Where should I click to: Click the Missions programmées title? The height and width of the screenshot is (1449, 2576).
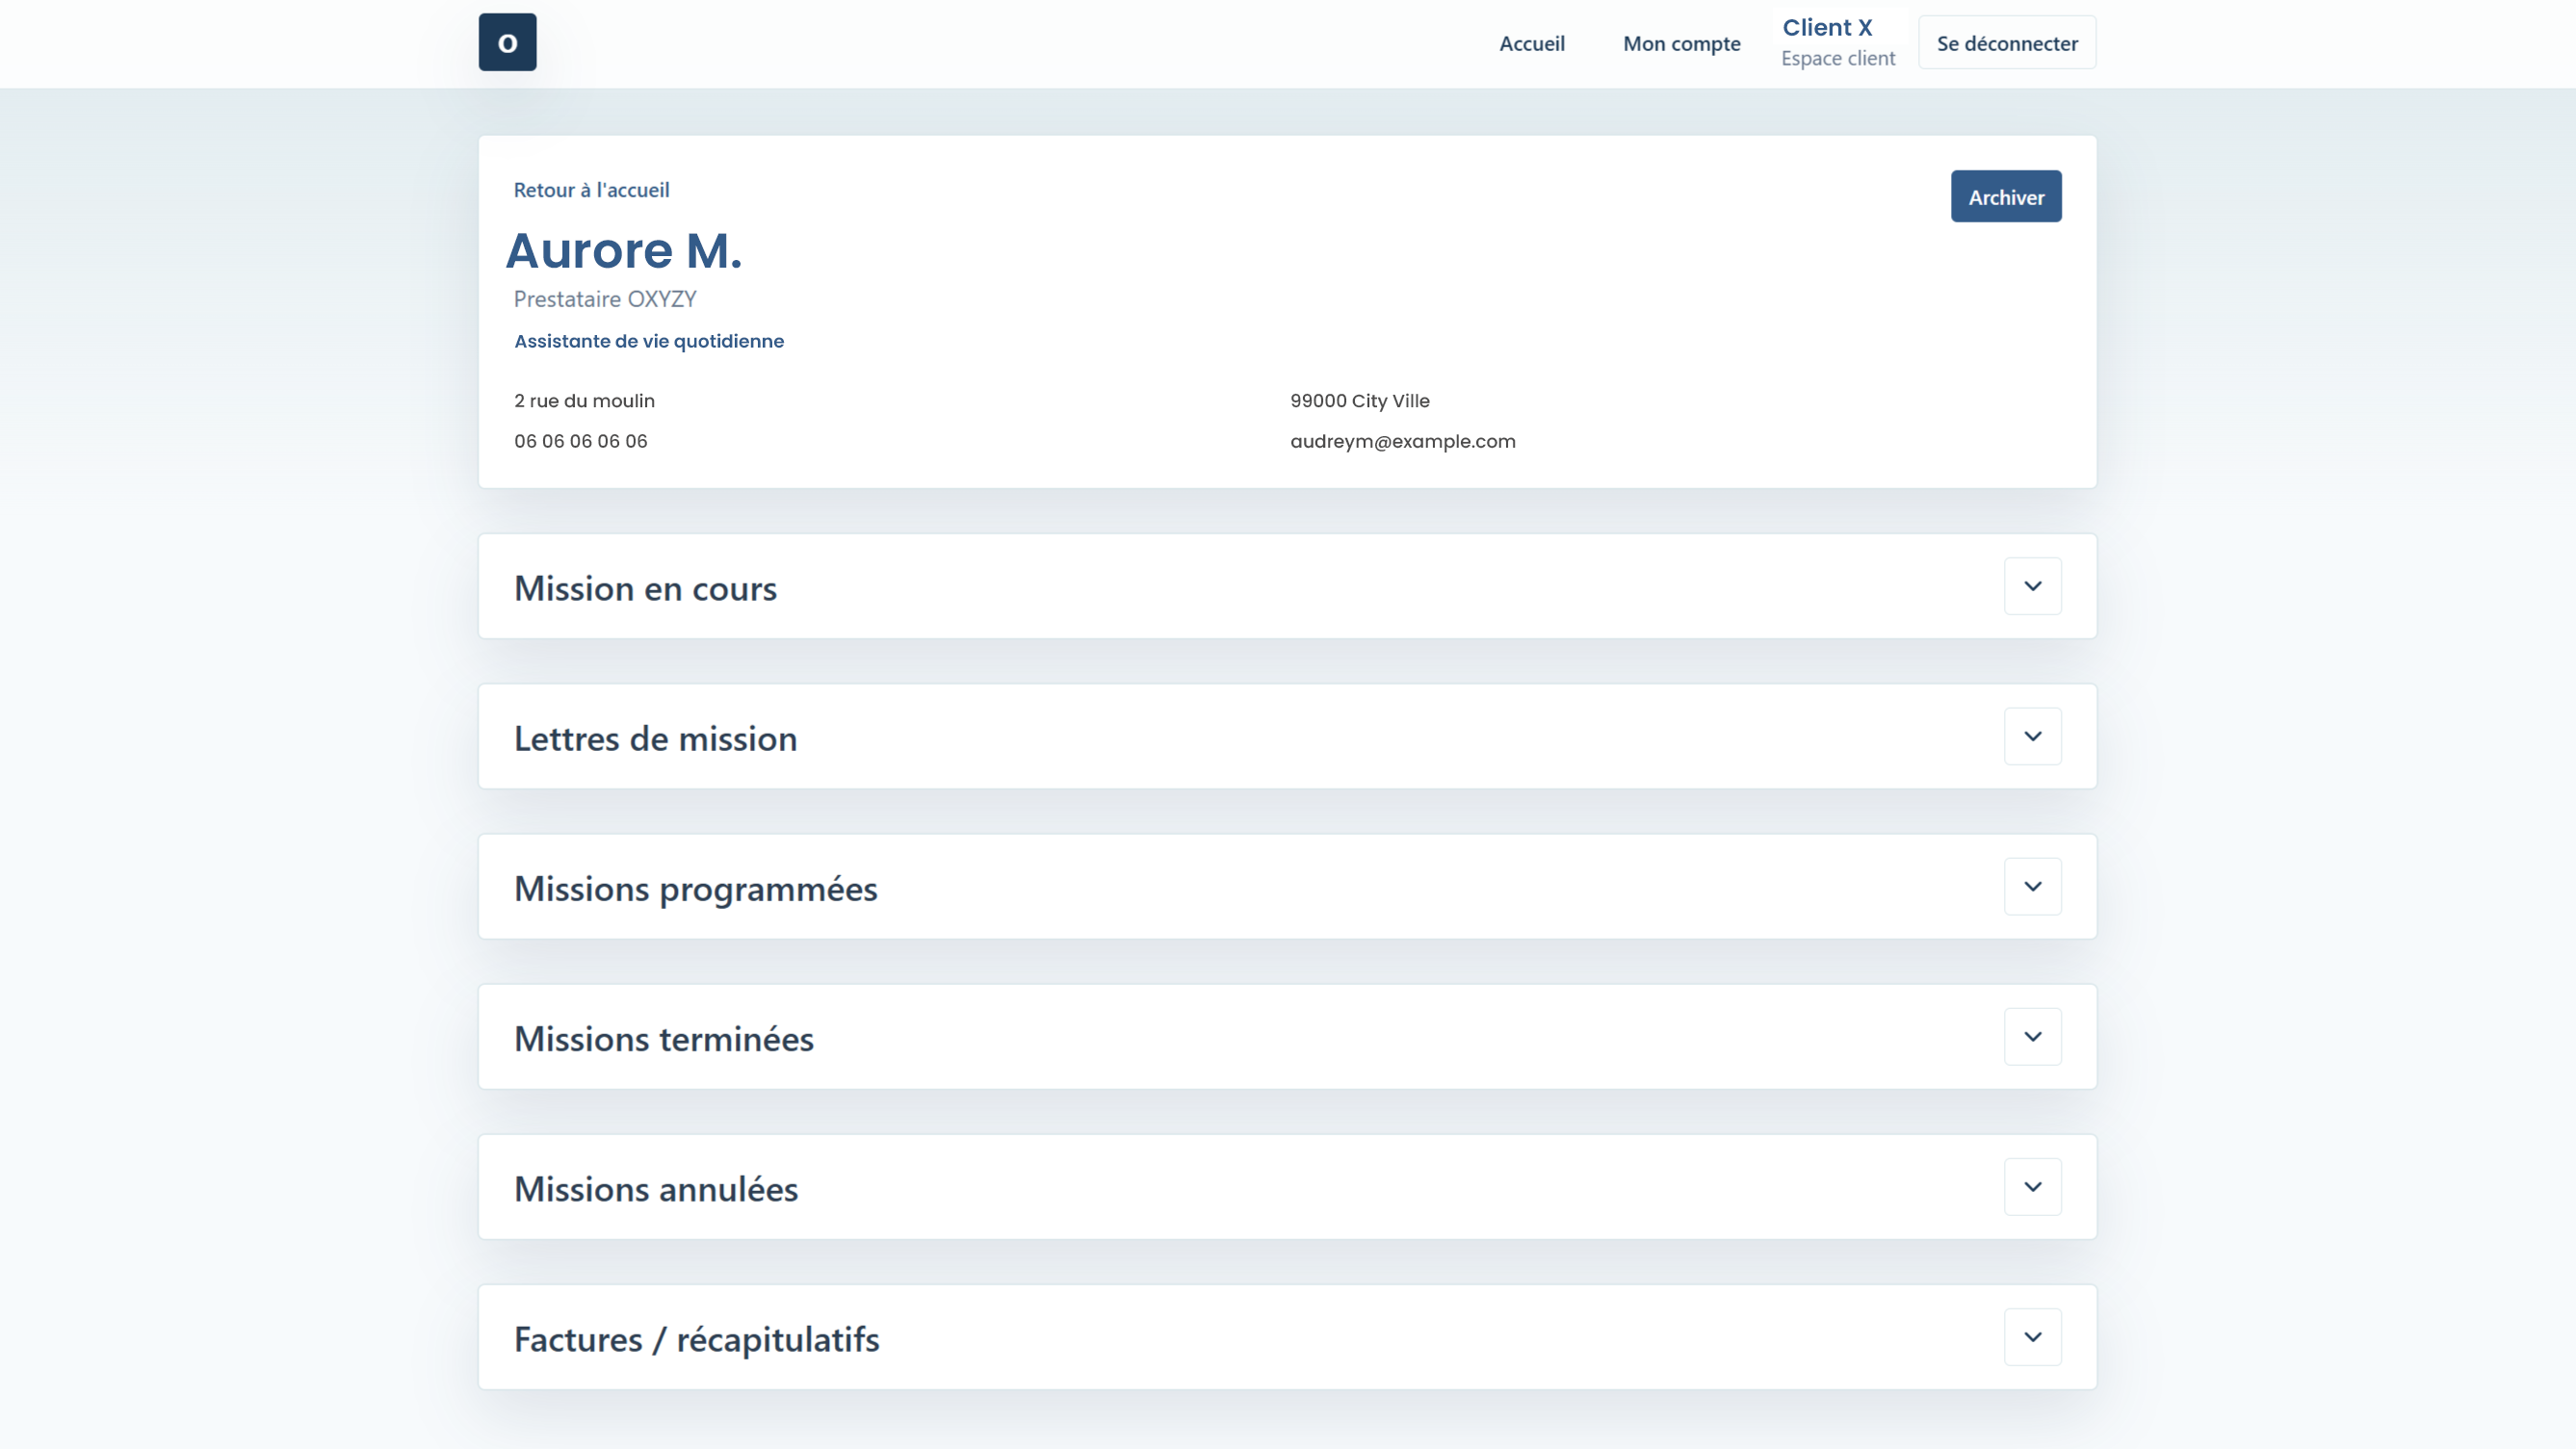click(x=695, y=890)
